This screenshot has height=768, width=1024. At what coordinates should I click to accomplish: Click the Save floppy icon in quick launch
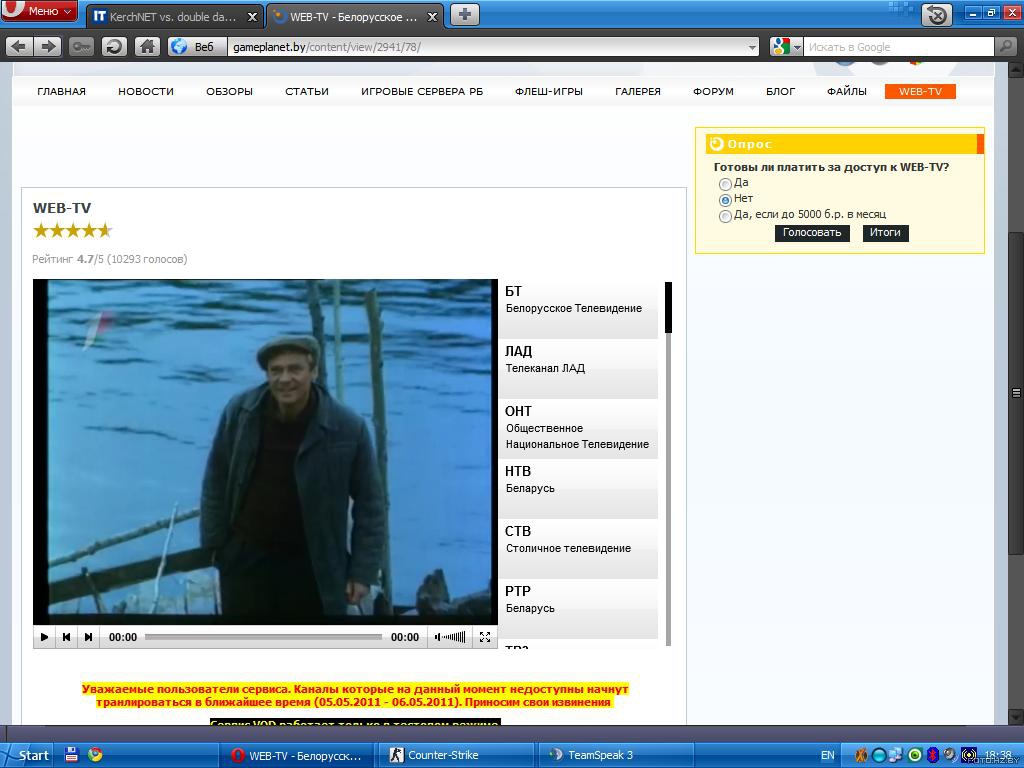72,754
